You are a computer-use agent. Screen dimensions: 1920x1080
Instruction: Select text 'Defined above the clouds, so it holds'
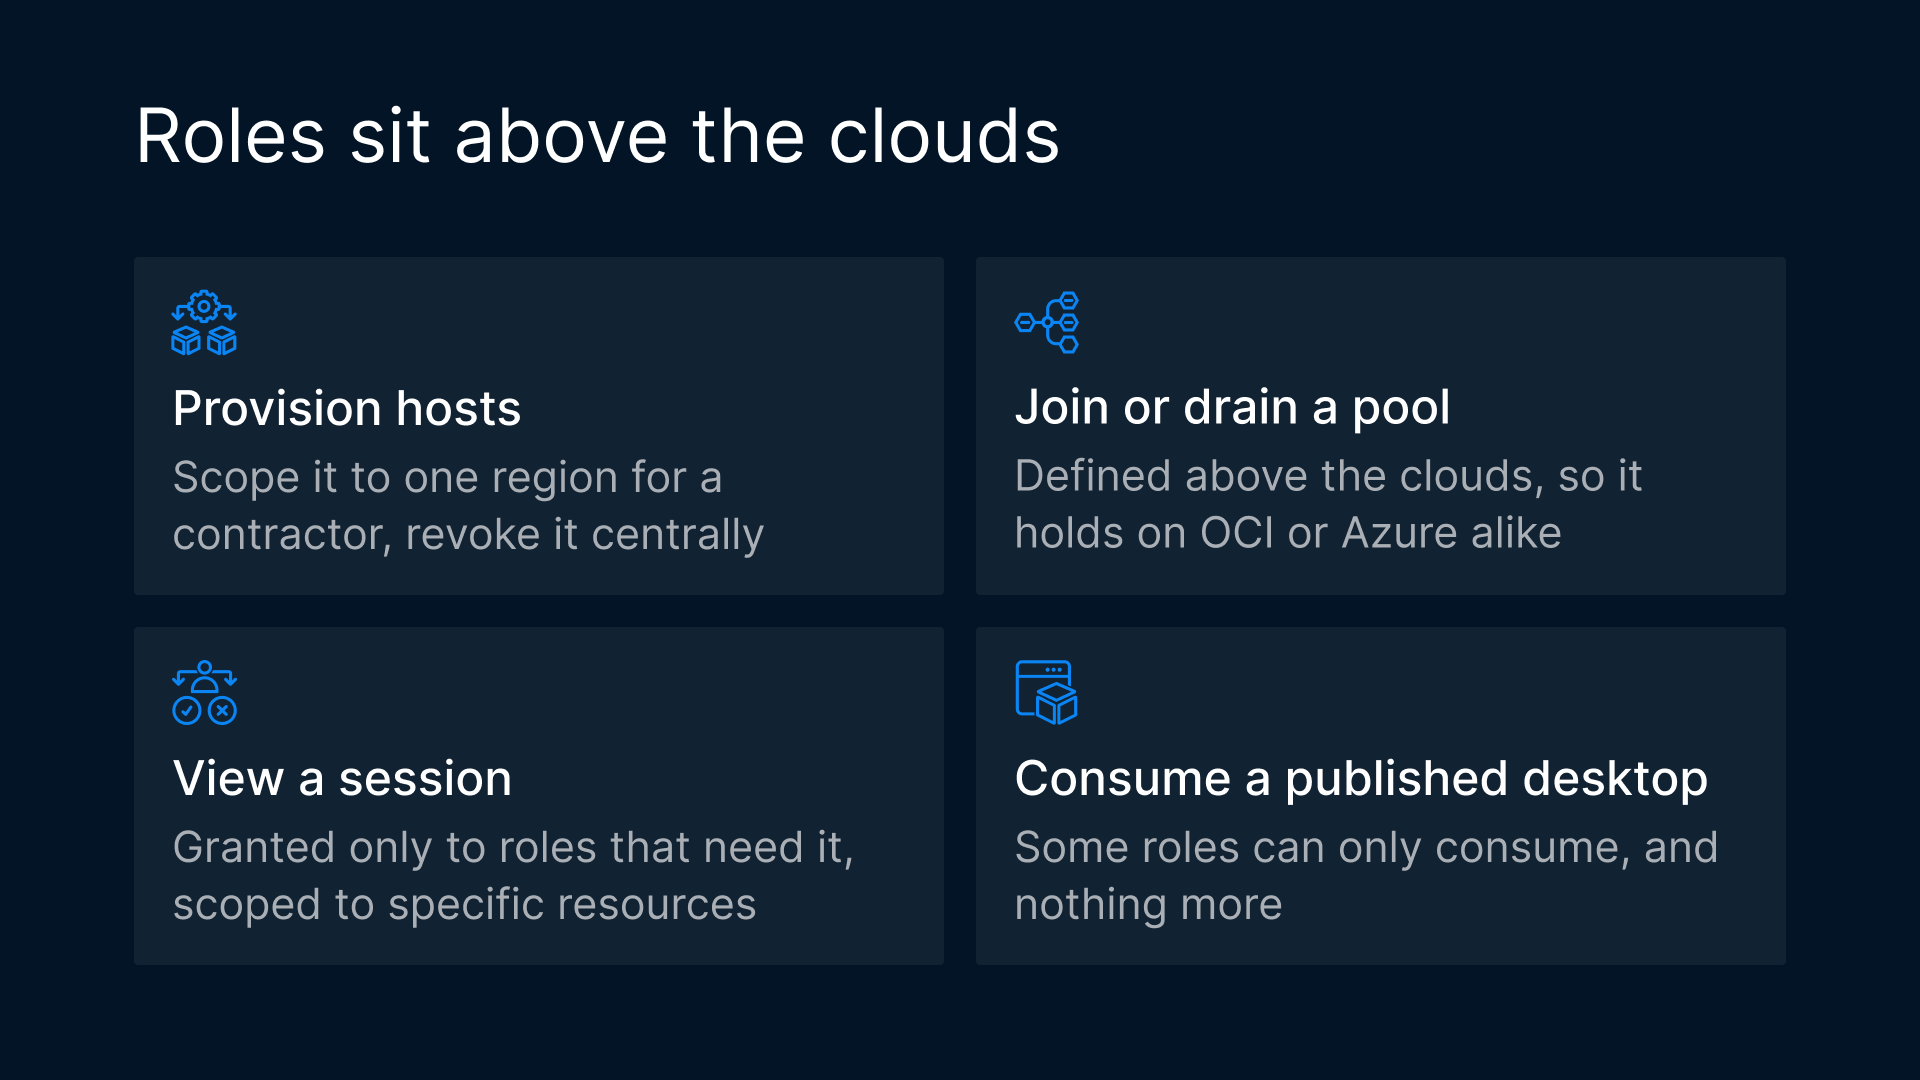pyautogui.click(x=1328, y=504)
